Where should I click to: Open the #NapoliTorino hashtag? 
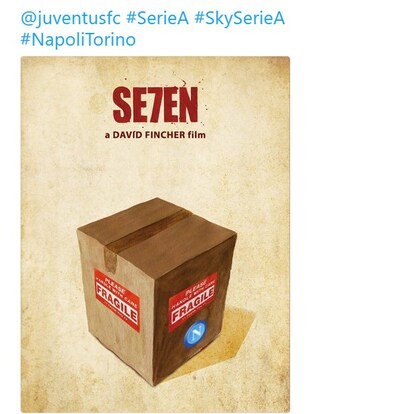[x=78, y=40]
